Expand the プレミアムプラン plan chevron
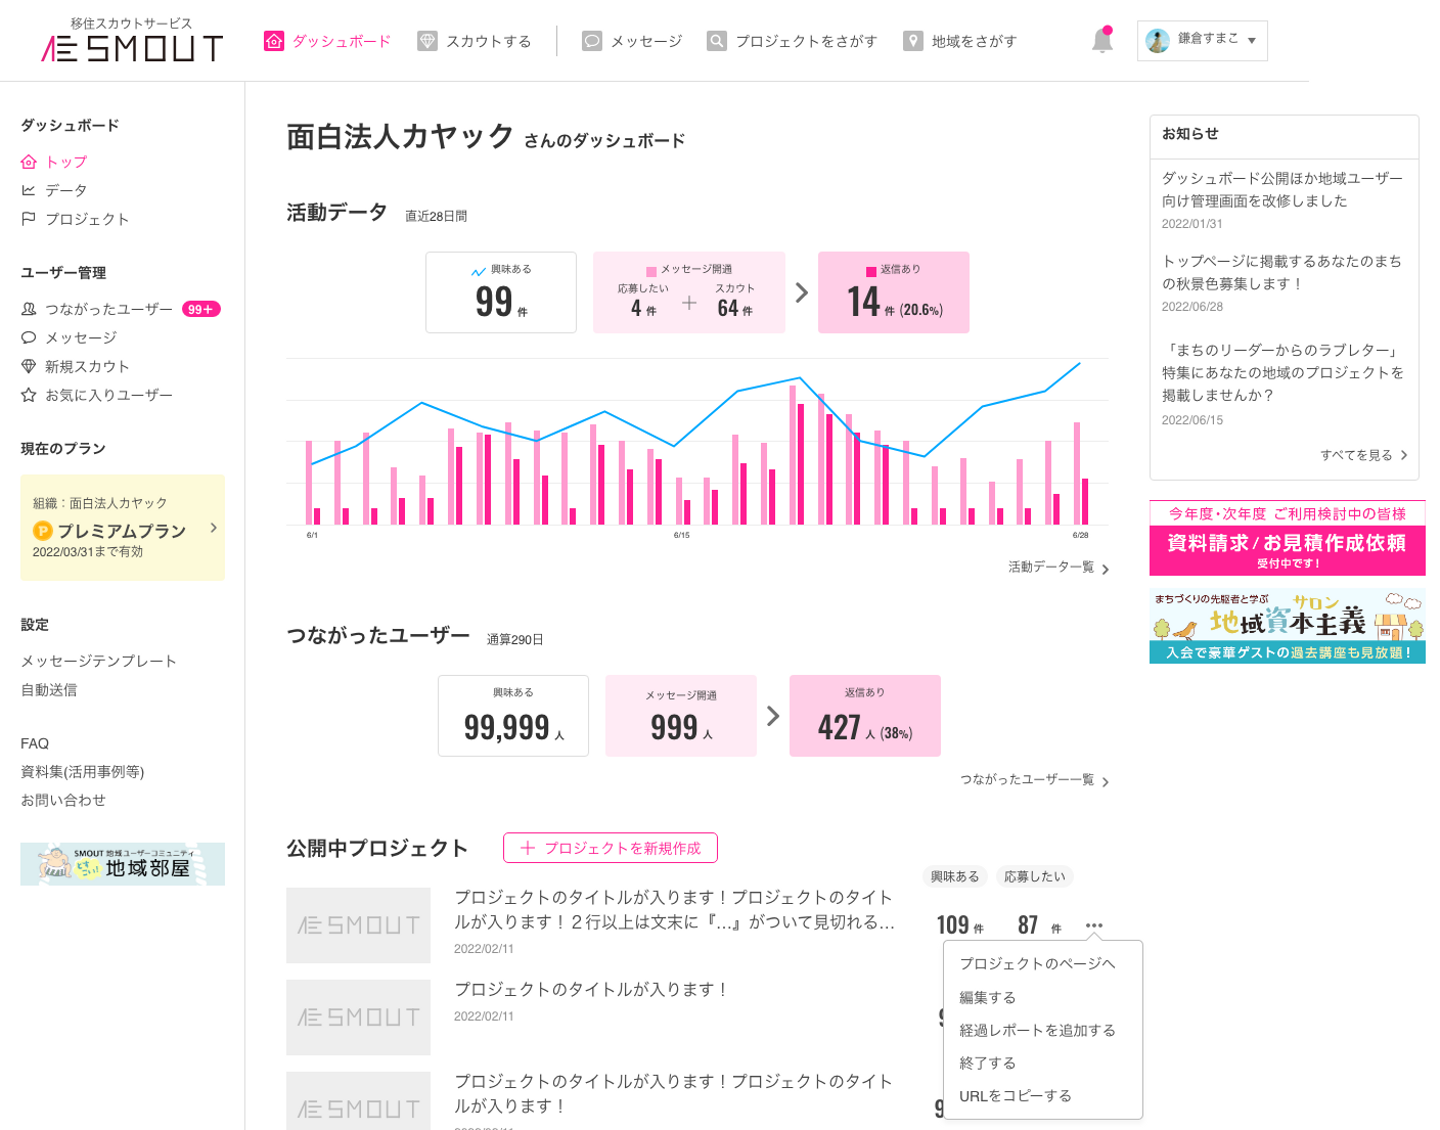 pyautogui.click(x=213, y=528)
